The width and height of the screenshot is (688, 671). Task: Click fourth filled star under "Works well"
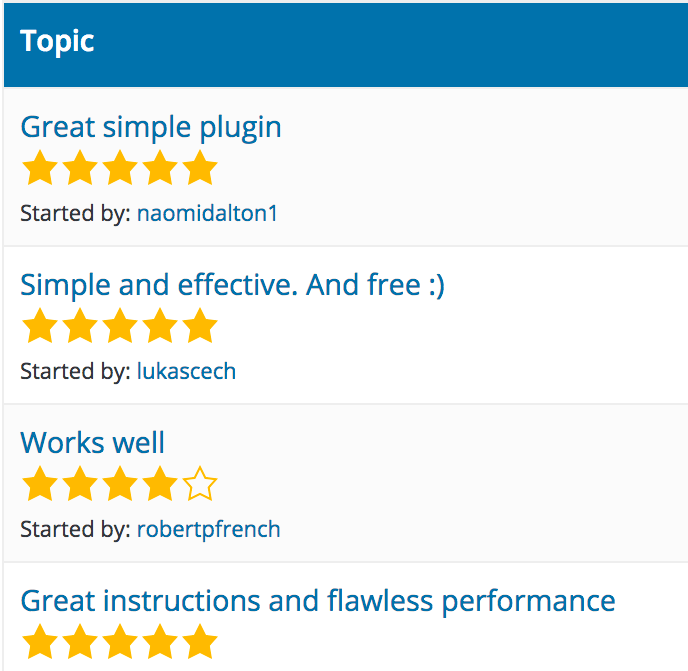click(x=160, y=485)
